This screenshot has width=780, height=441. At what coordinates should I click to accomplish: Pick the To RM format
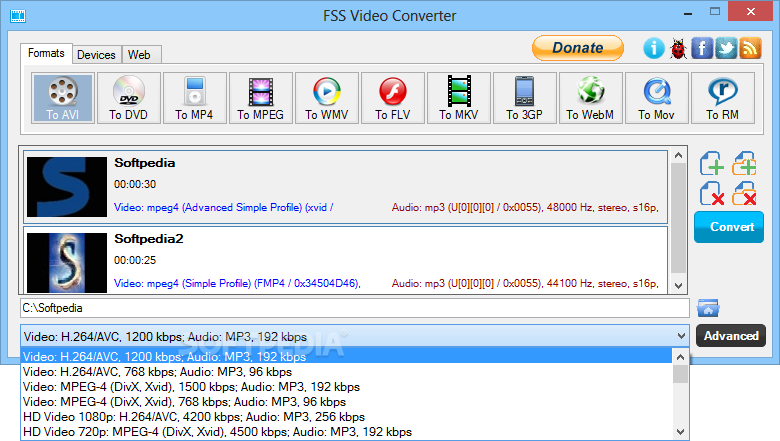[x=722, y=98]
